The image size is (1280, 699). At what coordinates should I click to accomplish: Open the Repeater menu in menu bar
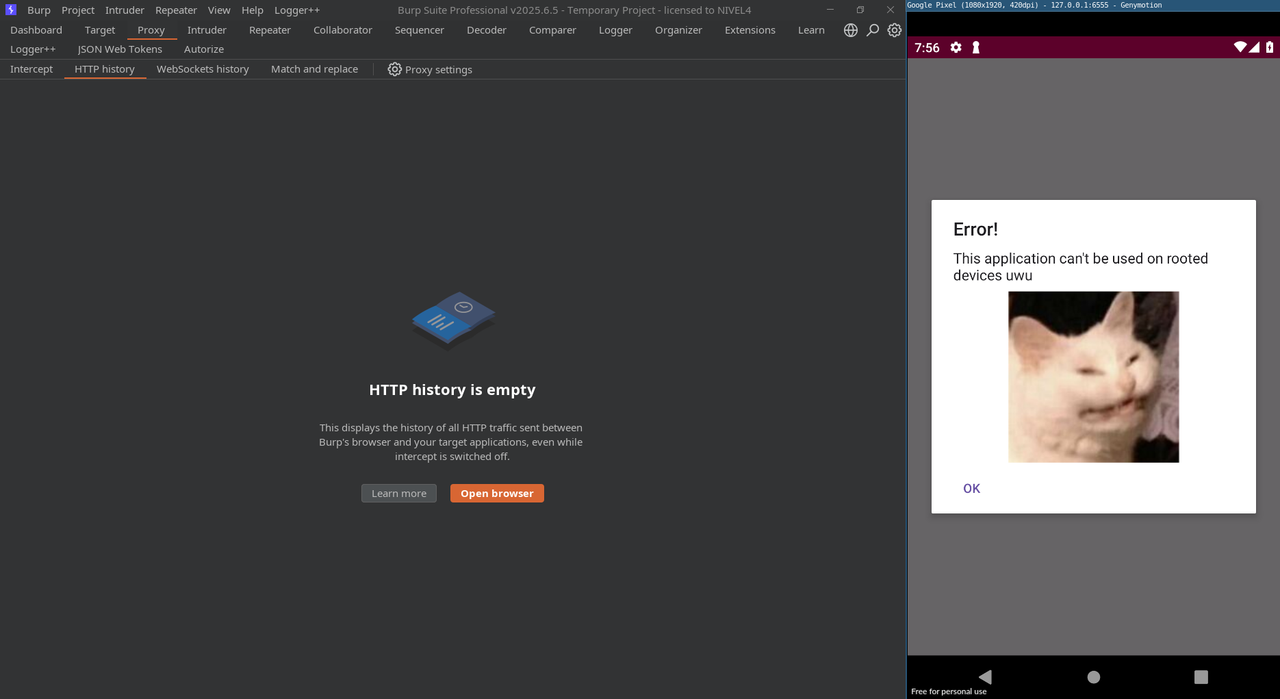click(x=176, y=10)
